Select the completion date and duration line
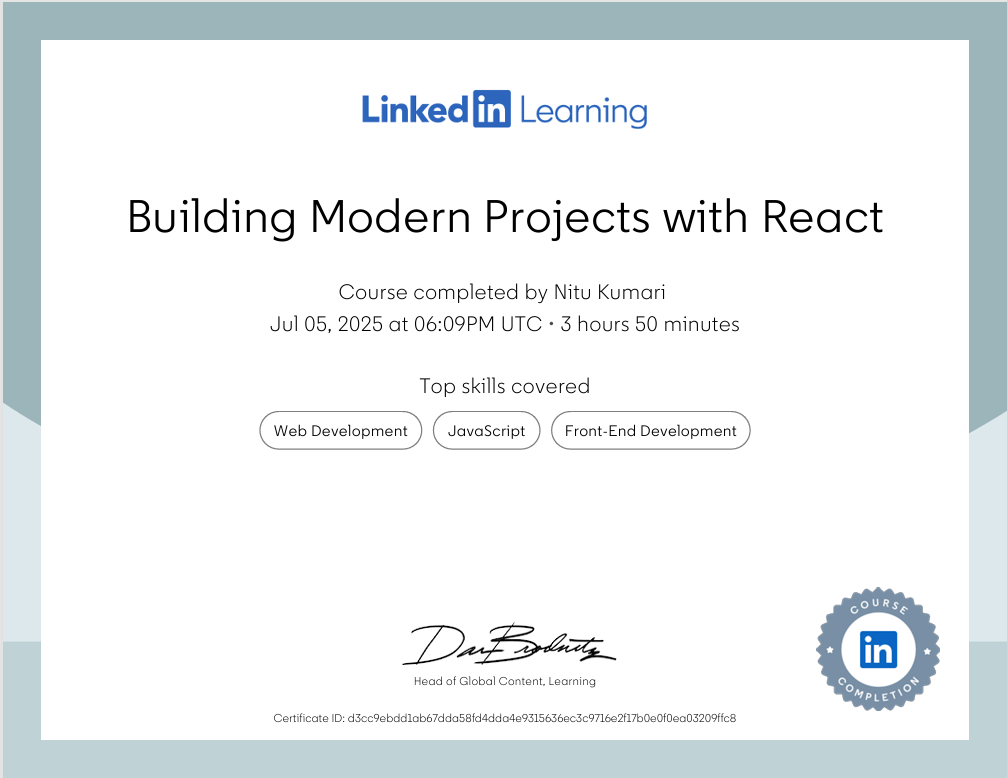Screen dimensions: 1007x778 pos(505,324)
